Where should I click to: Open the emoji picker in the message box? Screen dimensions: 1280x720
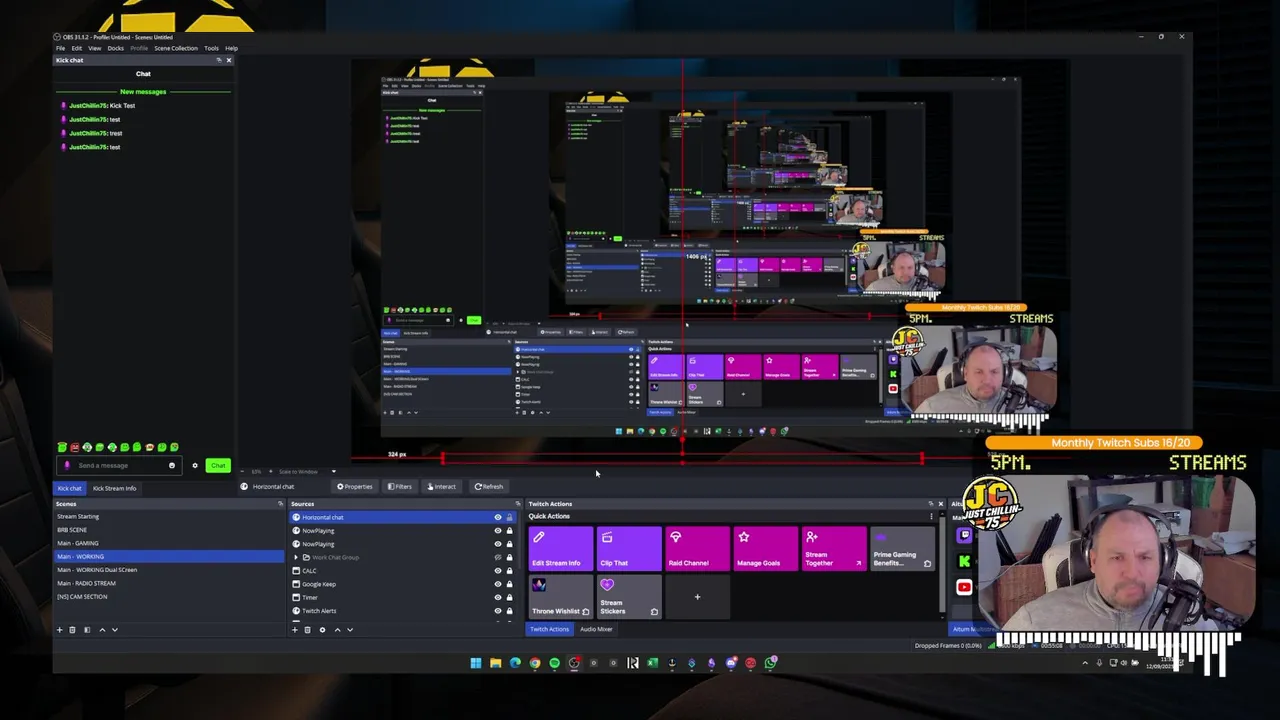pyautogui.click(x=172, y=465)
